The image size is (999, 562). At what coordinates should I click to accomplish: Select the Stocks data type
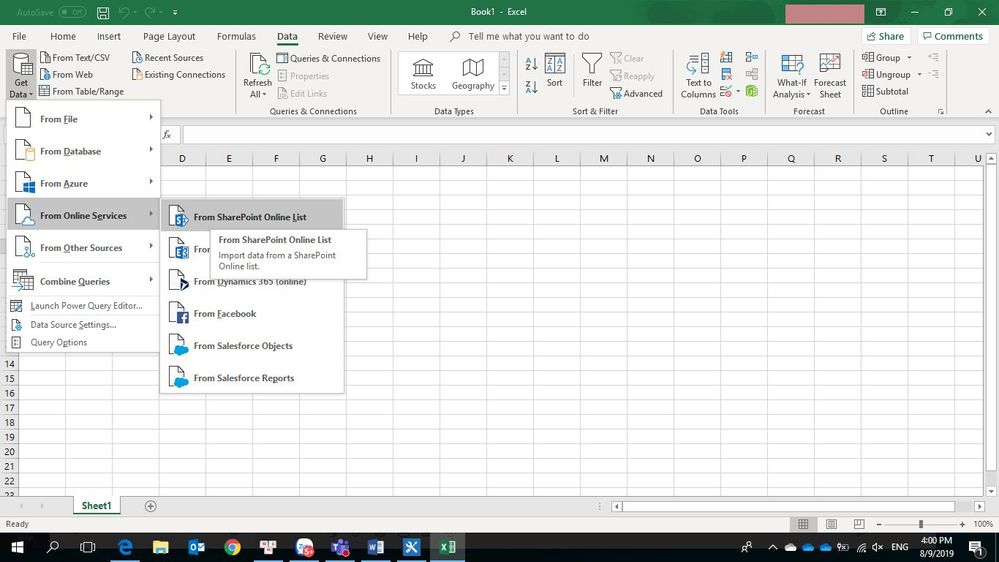[423, 74]
